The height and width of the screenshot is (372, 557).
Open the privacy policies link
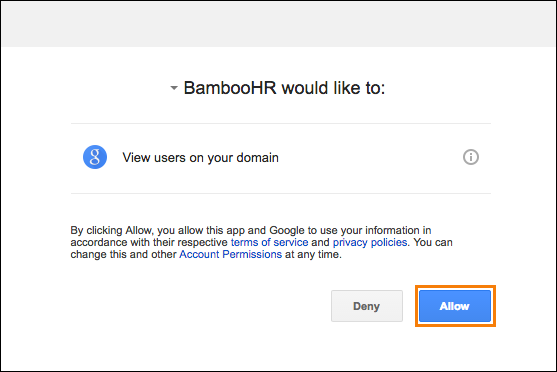coord(370,242)
